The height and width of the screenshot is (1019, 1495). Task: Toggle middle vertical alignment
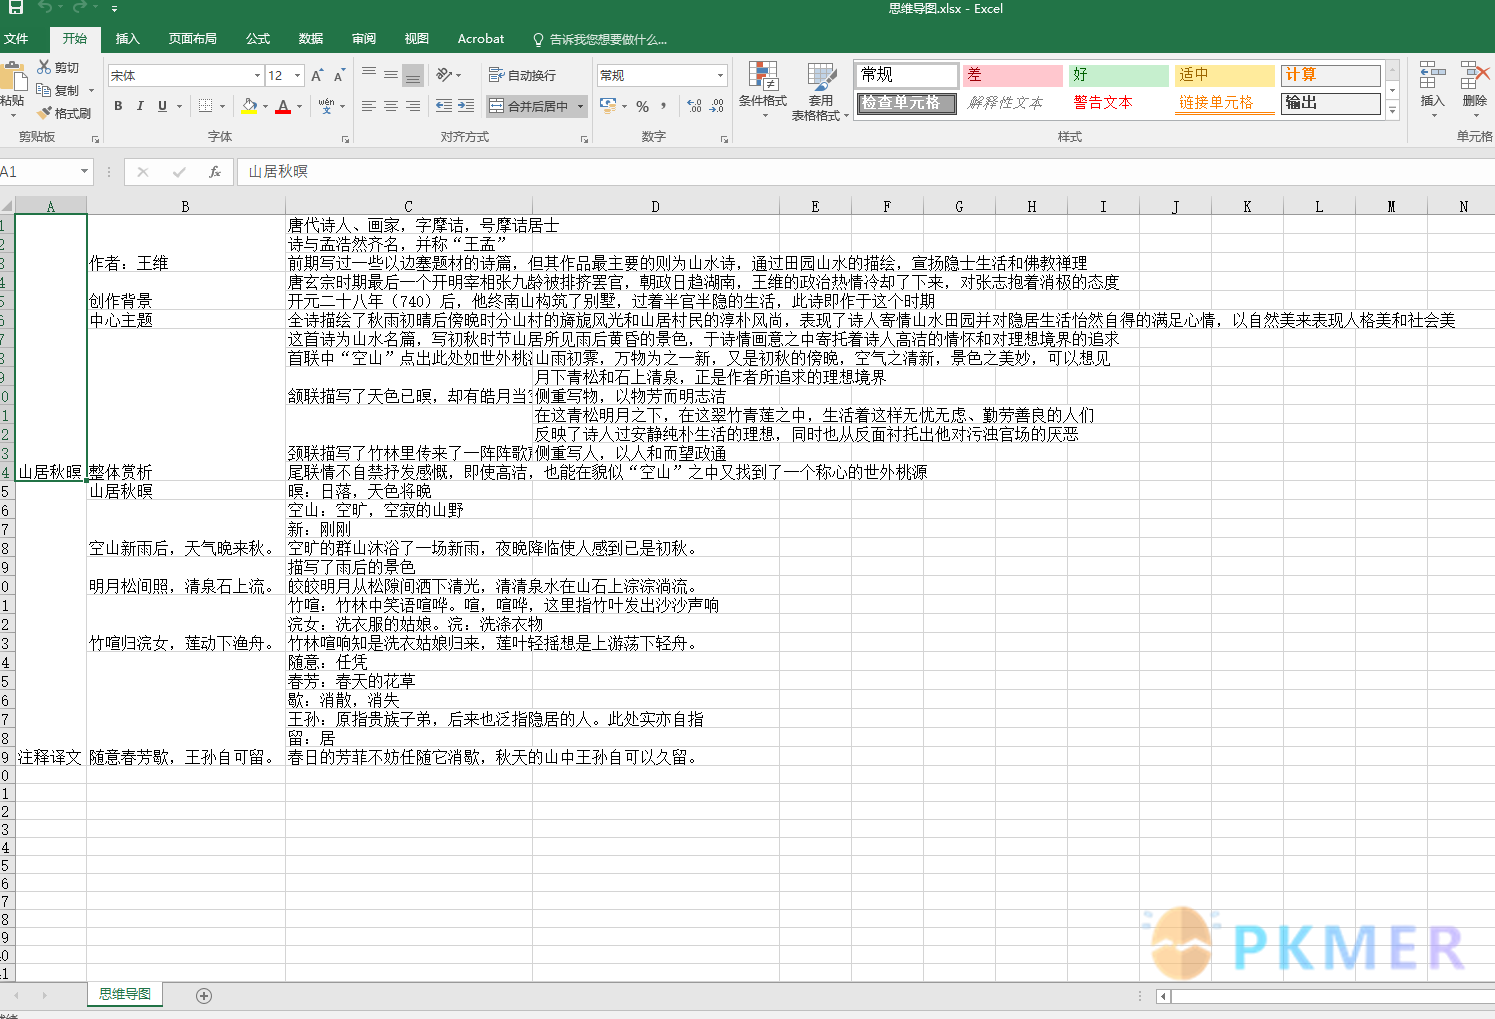click(391, 75)
